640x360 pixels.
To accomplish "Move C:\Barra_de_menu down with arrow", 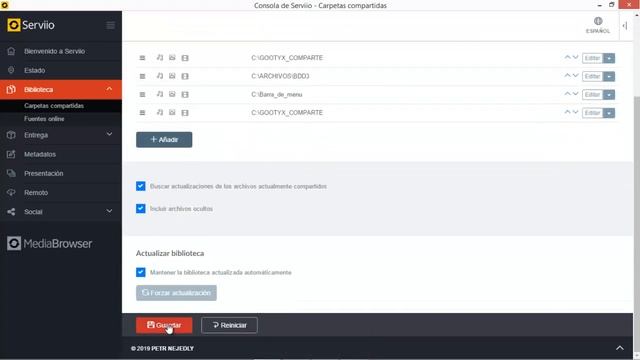I will pos(576,94).
